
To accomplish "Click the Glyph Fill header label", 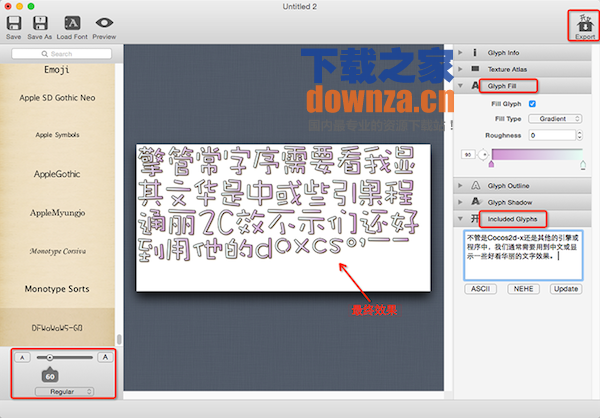I will [x=502, y=86].
